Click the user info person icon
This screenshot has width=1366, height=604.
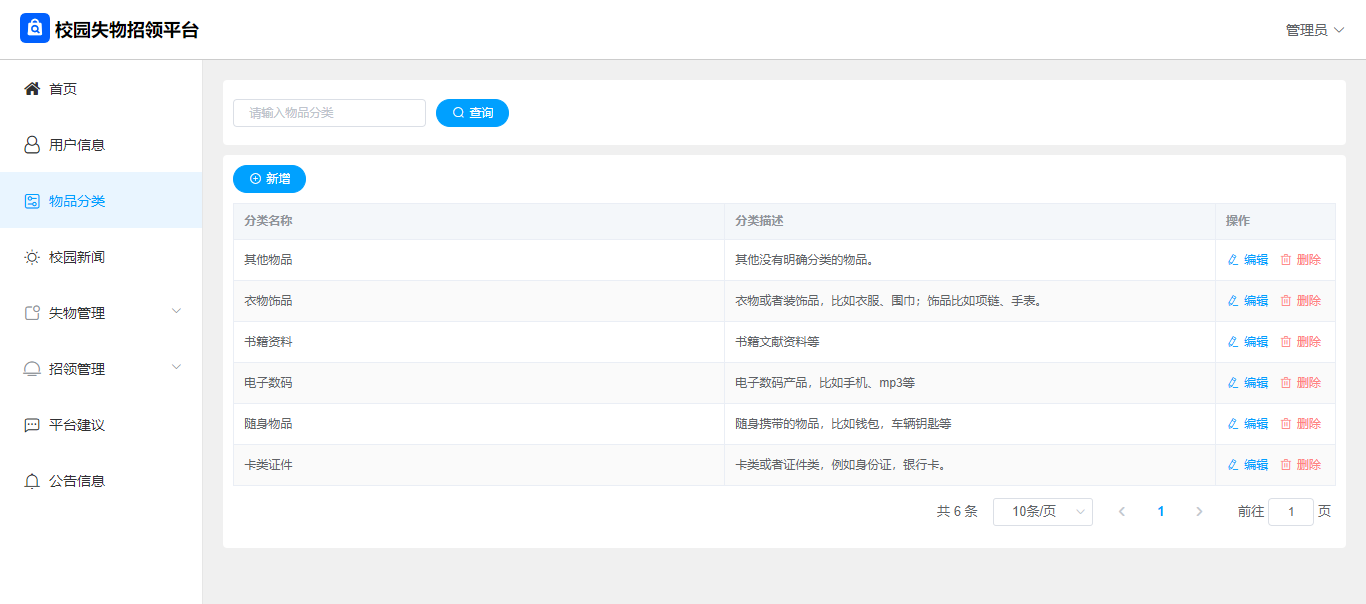[x=32, y=145]
